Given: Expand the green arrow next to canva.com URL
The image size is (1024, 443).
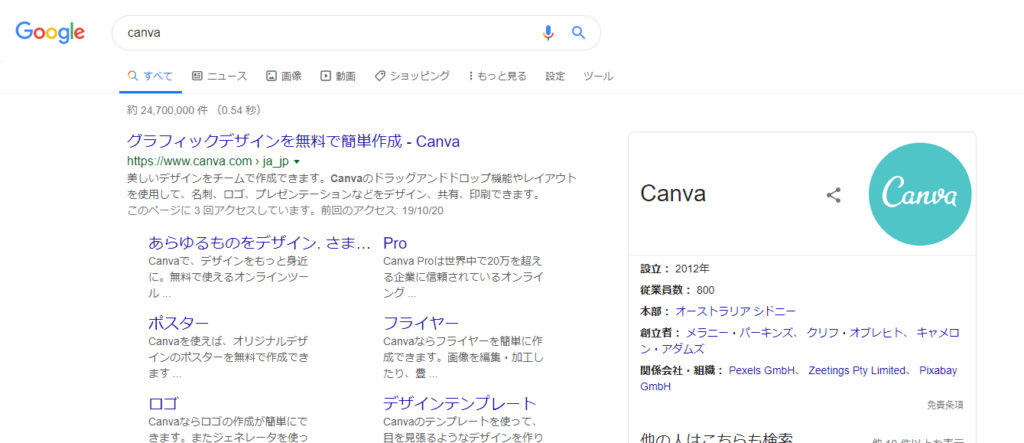Looking at the screenshot, I should 297,161.
